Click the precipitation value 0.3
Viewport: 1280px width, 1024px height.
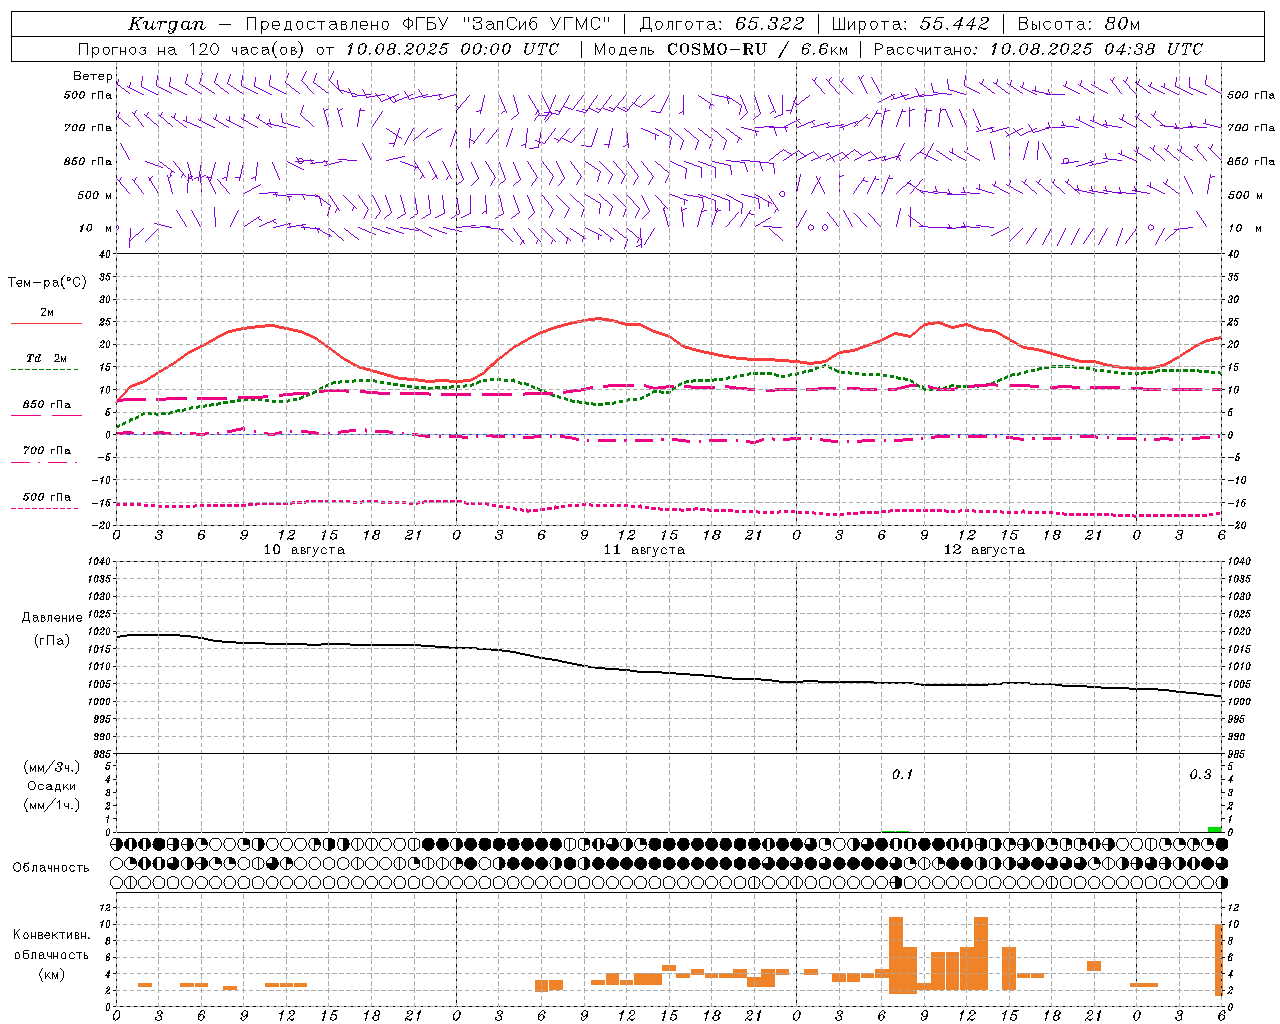[x=1200, y=774]
